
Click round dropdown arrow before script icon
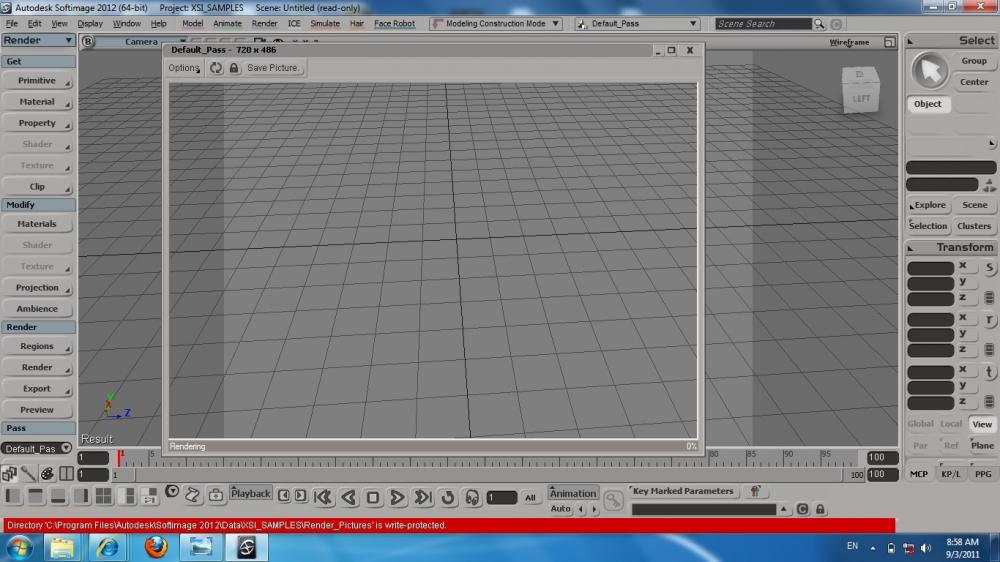(x=172, y=491)
